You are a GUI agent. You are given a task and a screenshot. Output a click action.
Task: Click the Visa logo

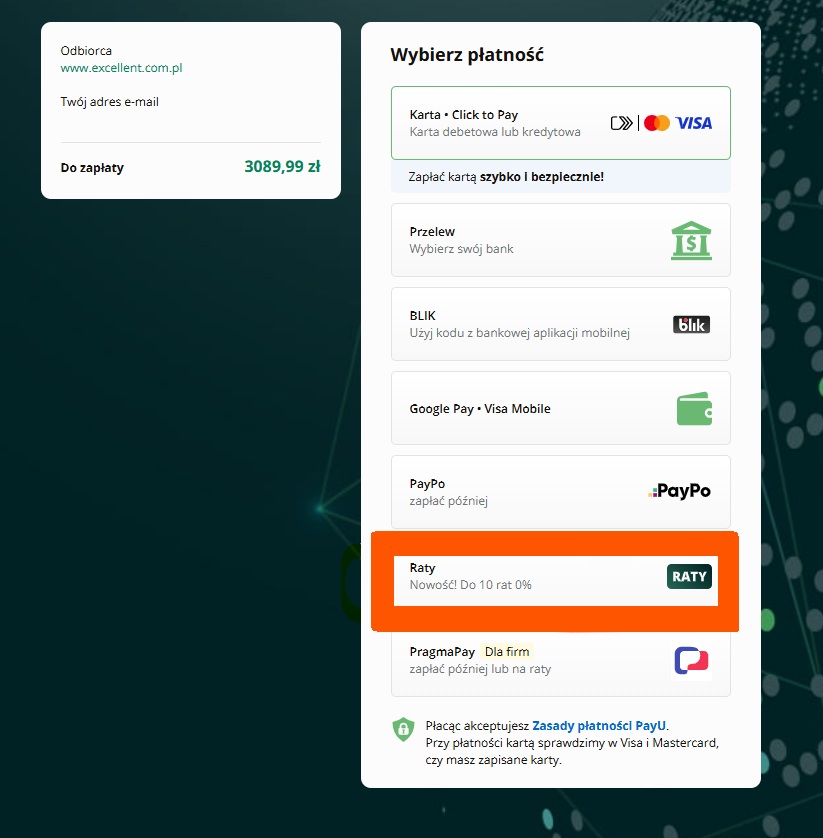click(693, 123)
